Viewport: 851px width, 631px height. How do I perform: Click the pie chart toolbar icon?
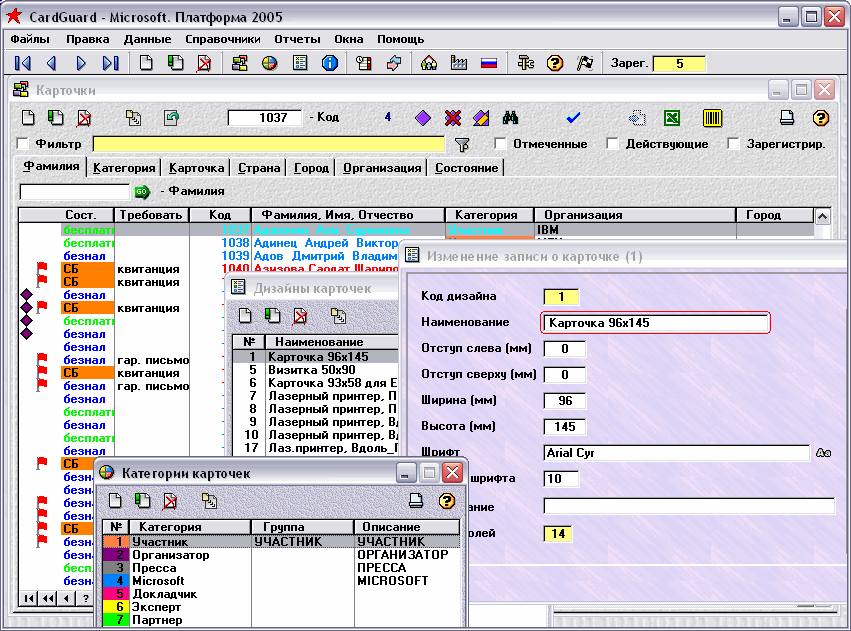tap(269, 63)
